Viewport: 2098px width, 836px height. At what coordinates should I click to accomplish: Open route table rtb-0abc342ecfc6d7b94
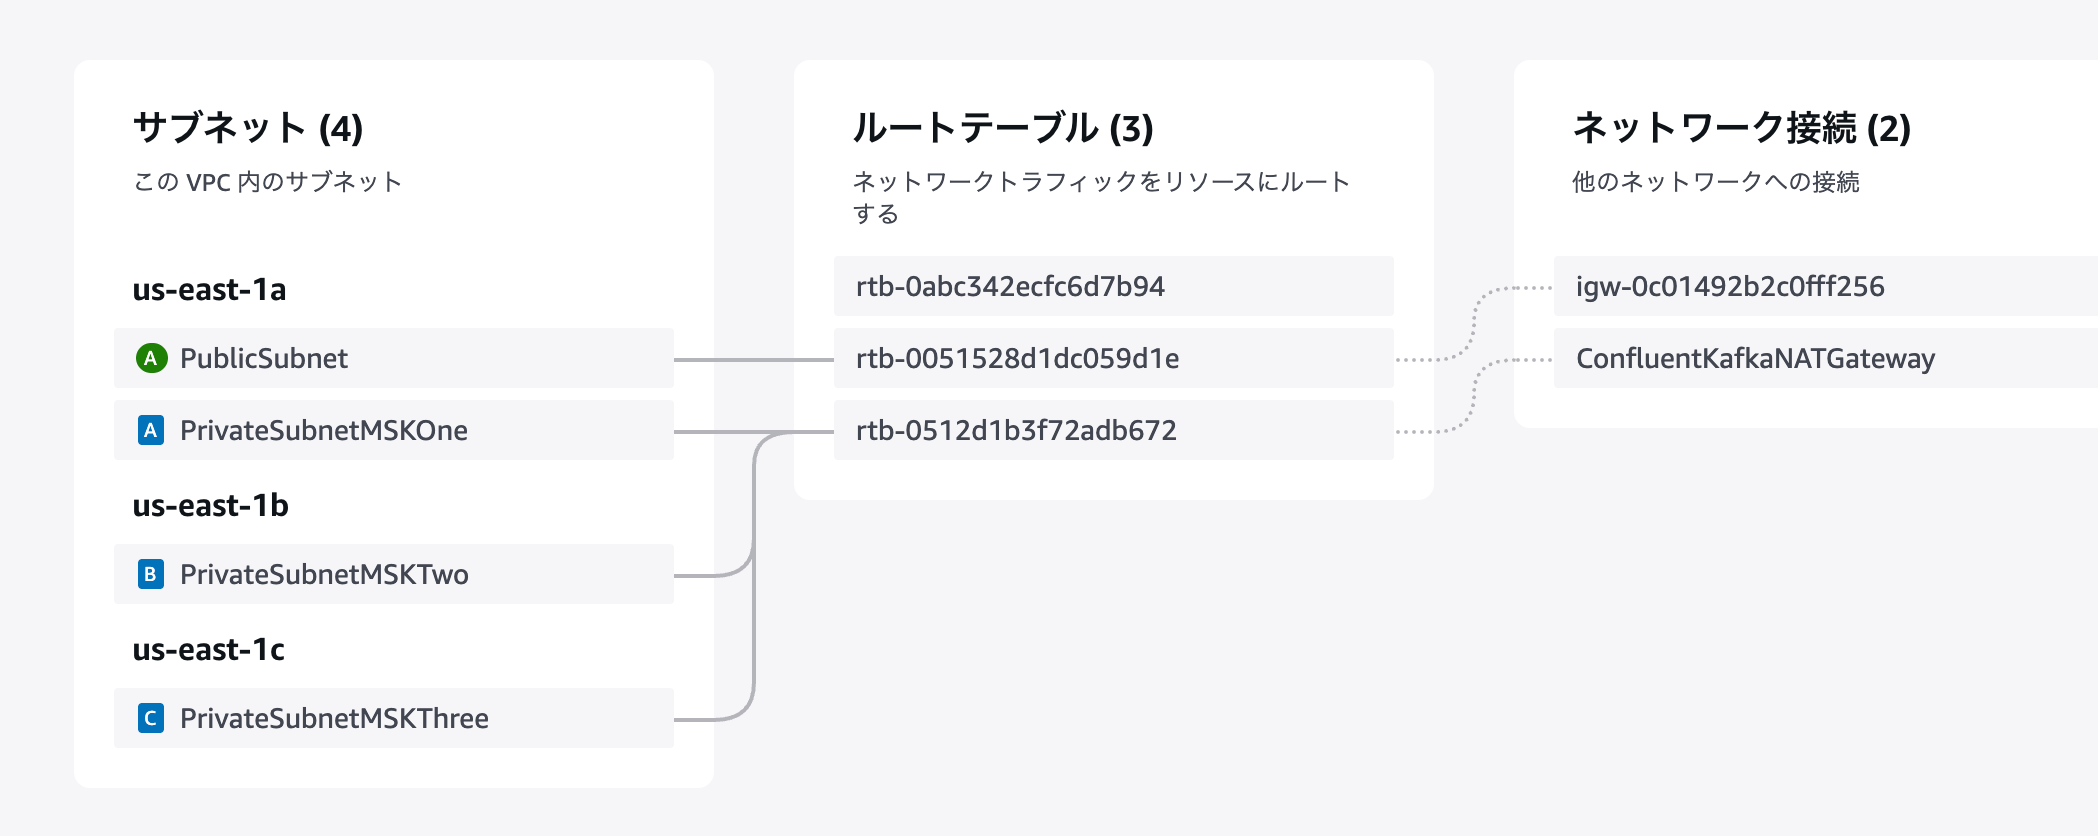pos(1114,286)
